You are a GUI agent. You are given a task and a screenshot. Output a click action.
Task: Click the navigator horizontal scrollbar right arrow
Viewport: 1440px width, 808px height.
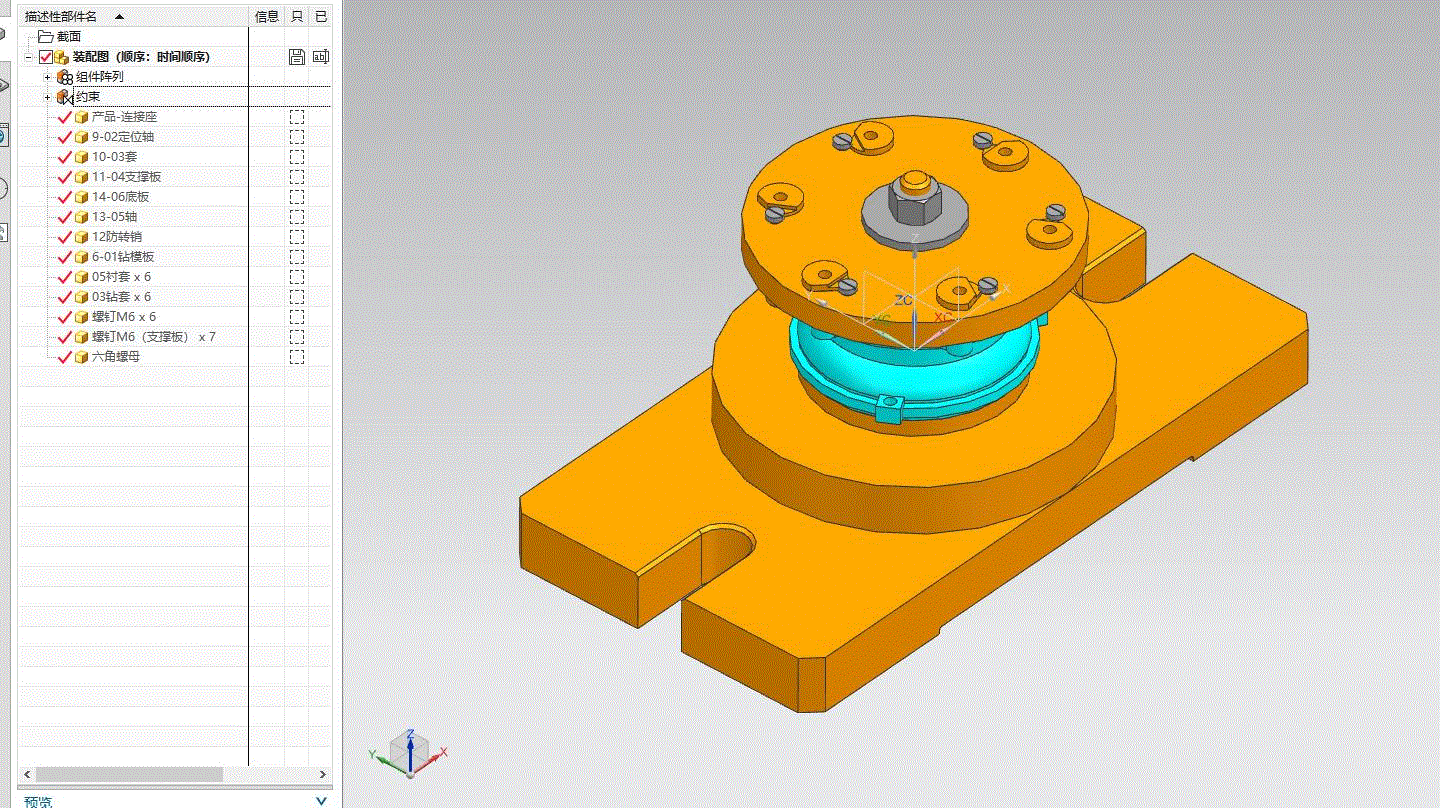coord(322,775)
